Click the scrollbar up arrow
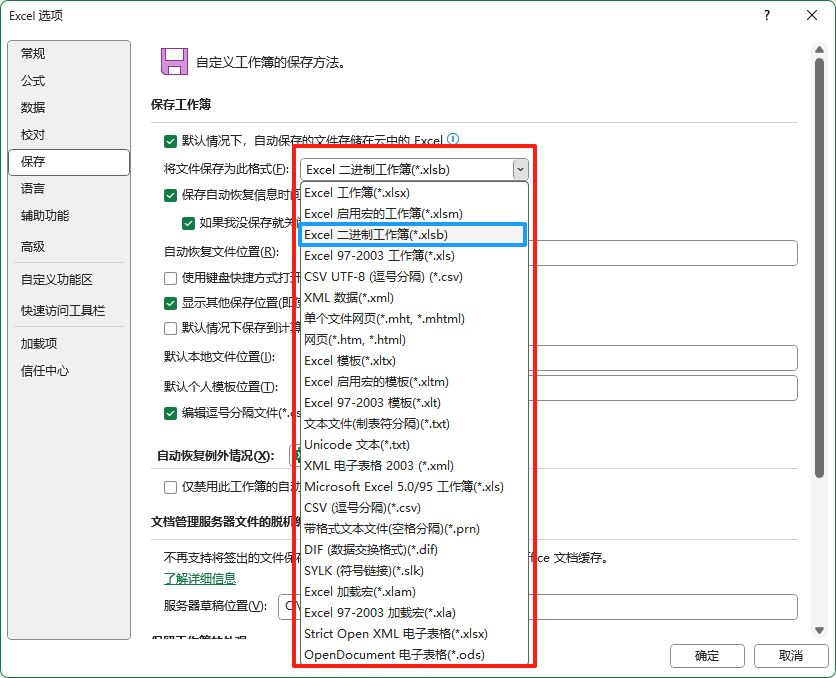This screenshot has width=836, height=678. click(x=819, y=50)
